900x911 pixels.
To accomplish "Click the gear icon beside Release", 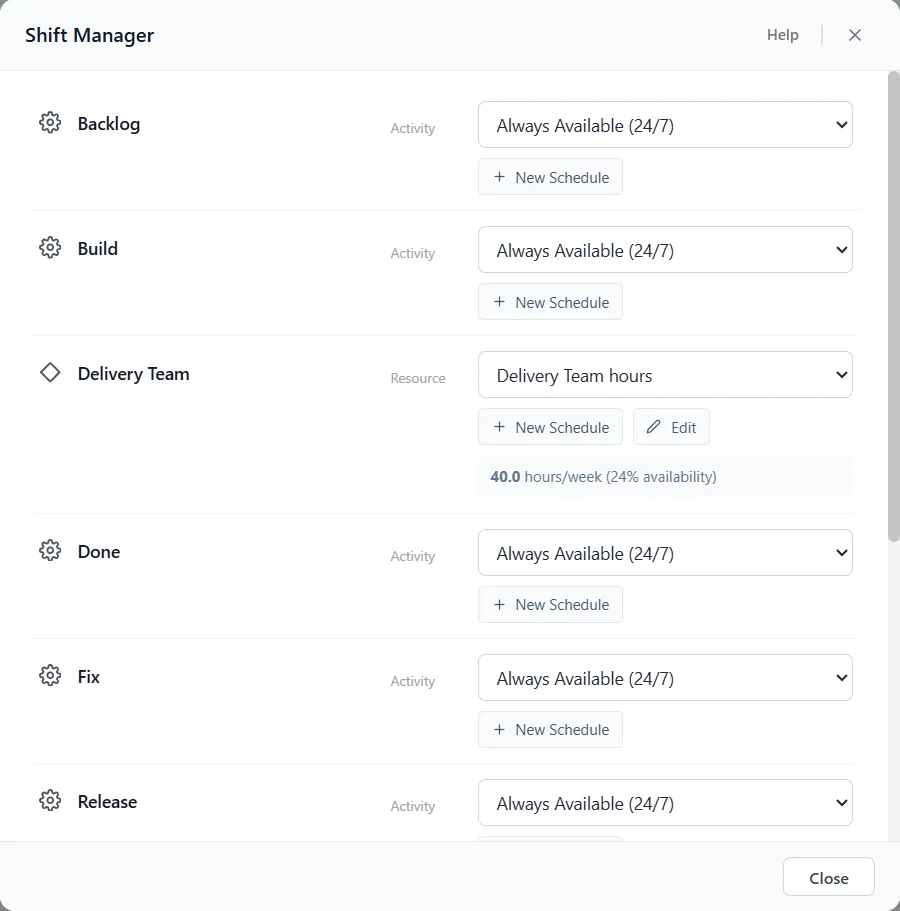I will pos(50,800).
